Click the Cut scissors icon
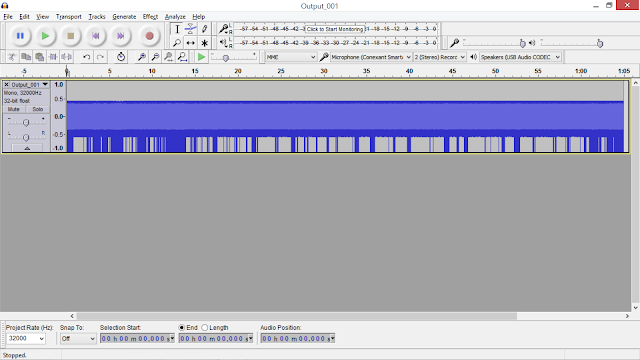Screen dimensions: 640x360 (12, 57)
